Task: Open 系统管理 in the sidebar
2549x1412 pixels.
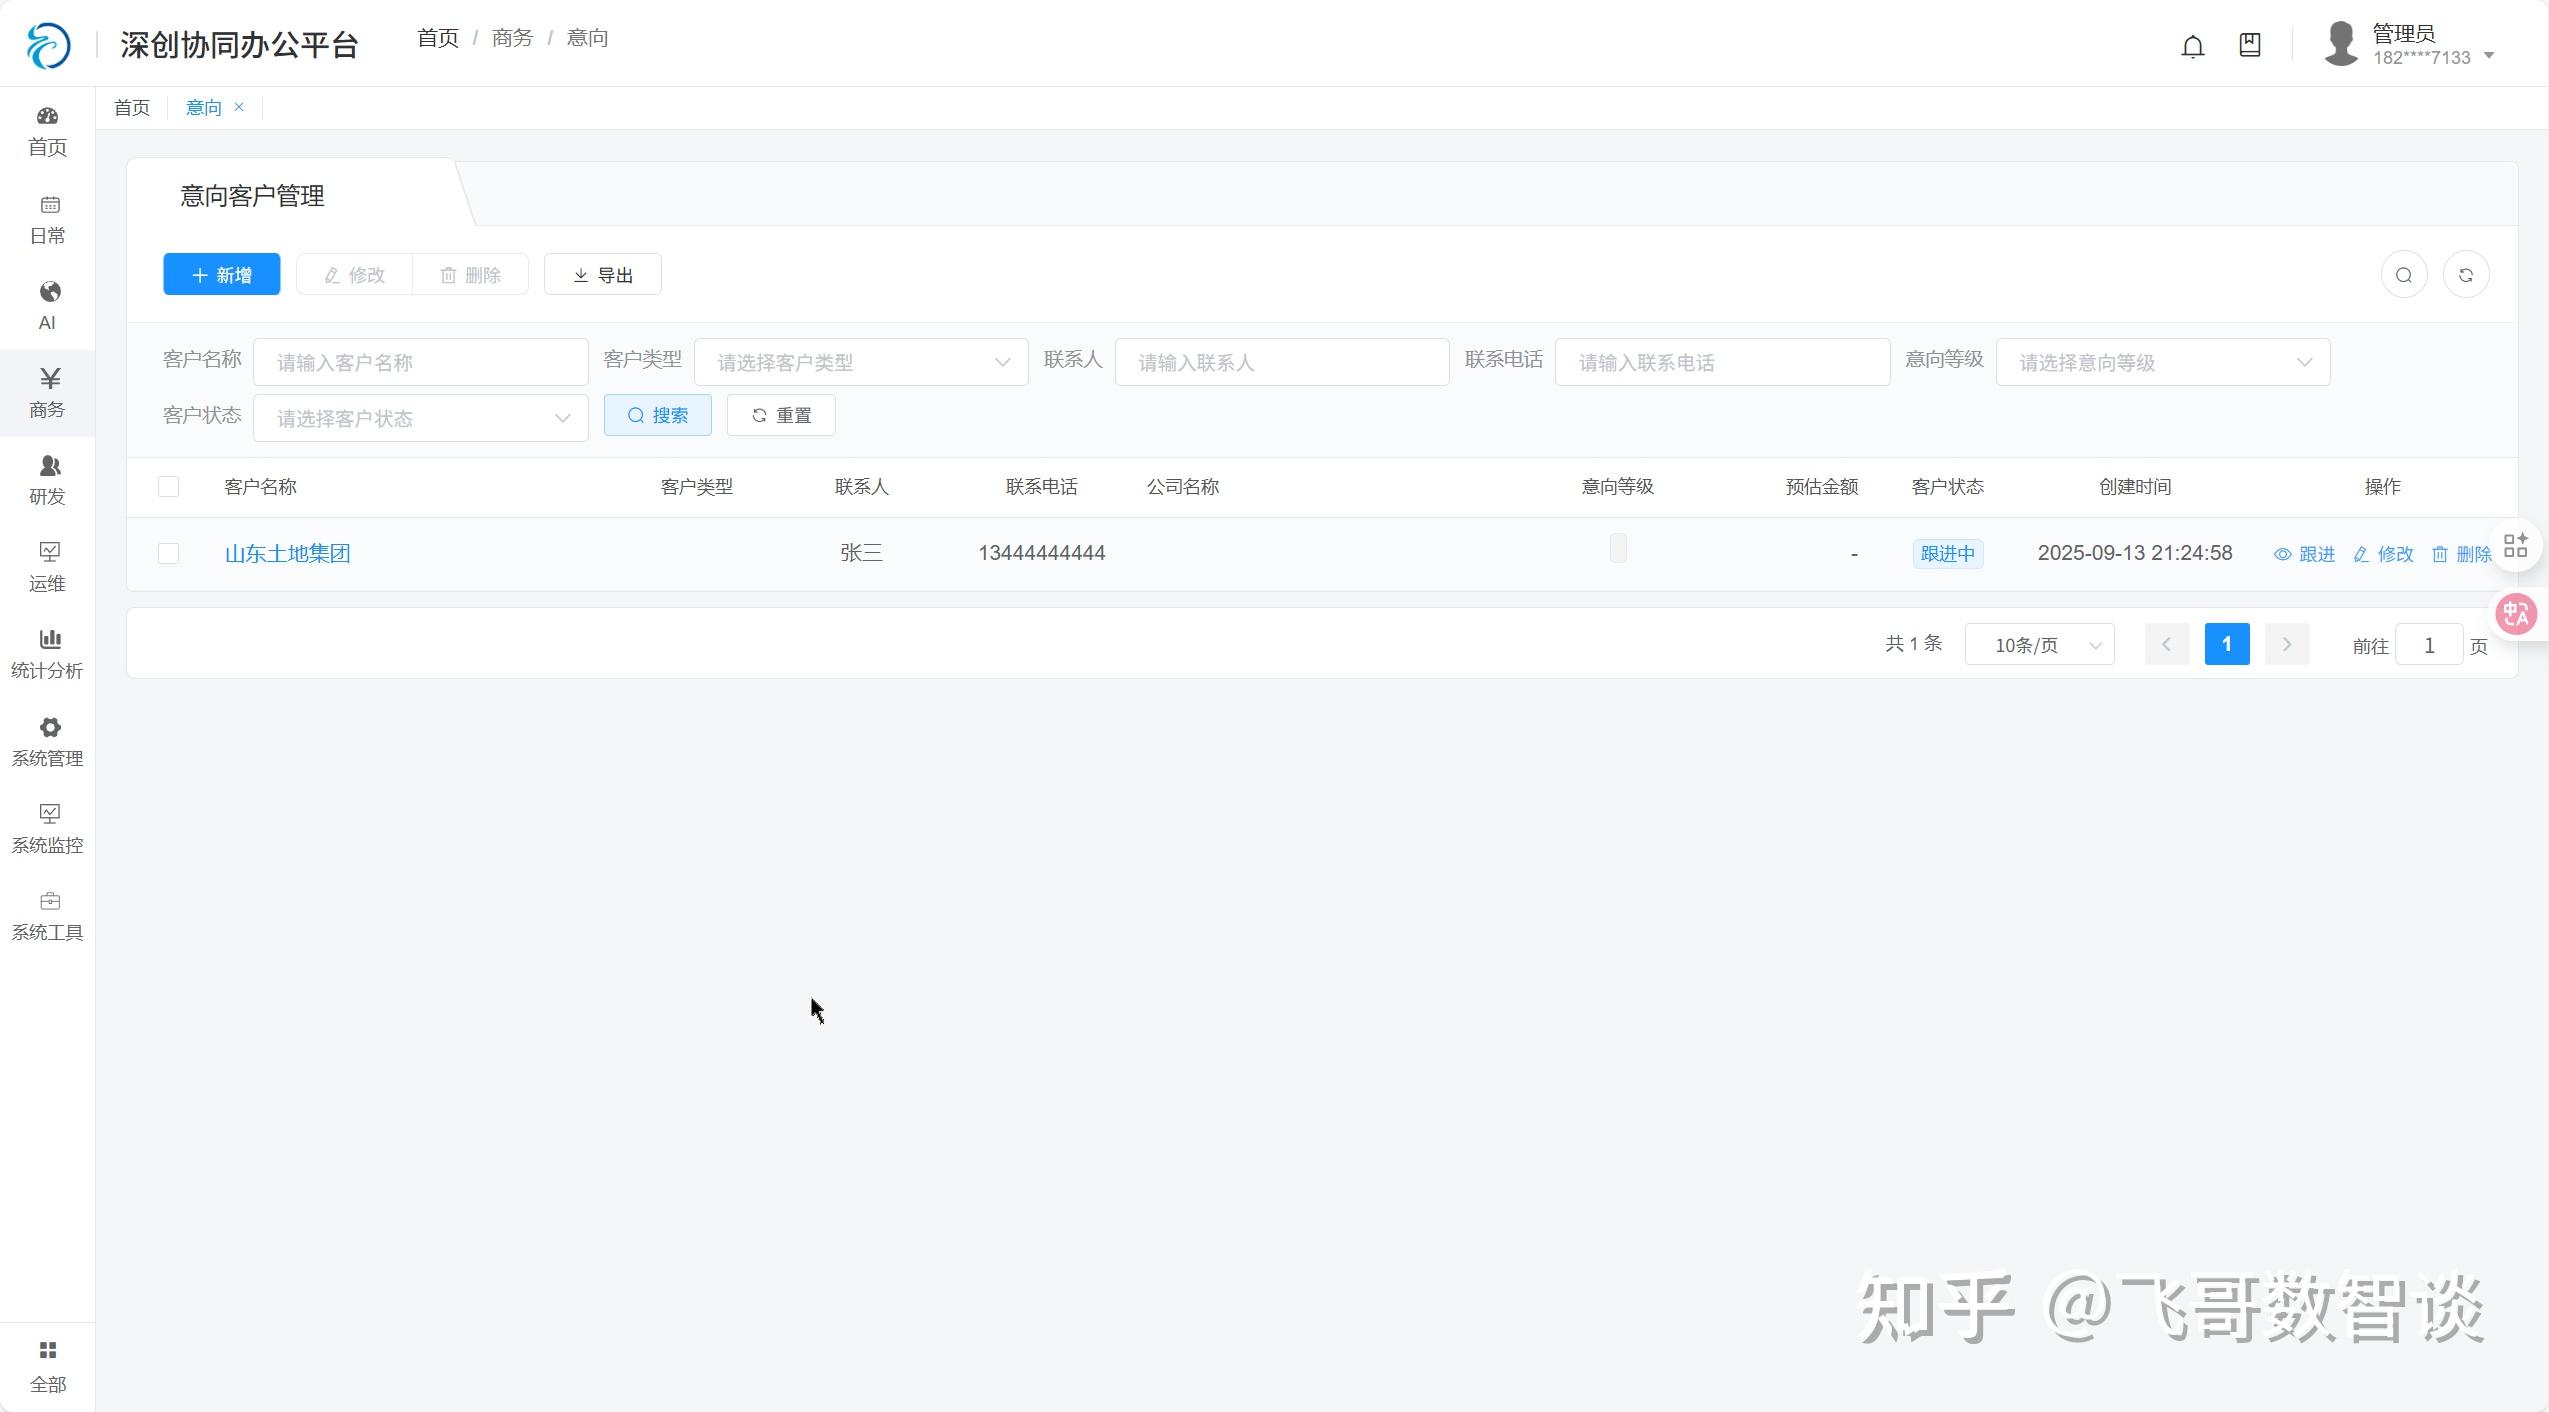Action: tap(47, 742)
